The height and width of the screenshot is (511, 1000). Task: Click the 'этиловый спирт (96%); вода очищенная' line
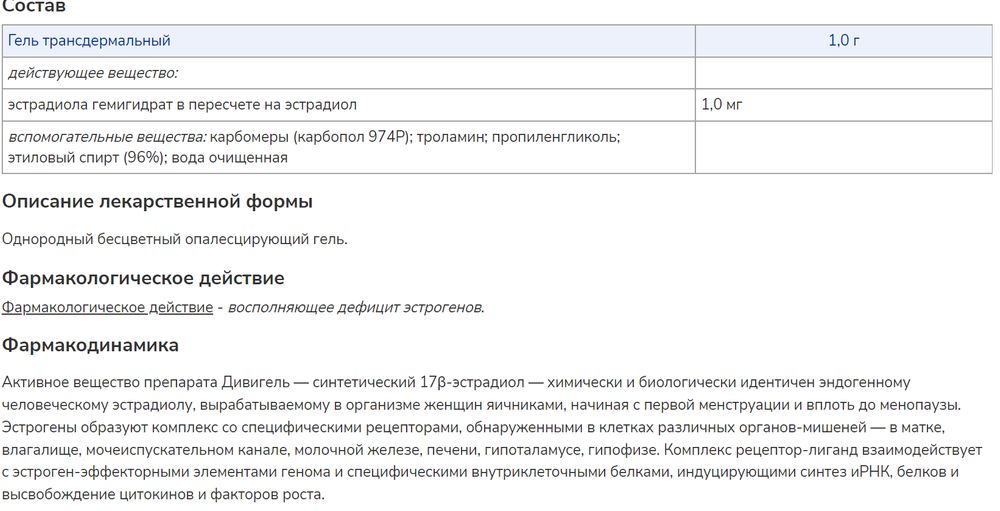[147, 158]
